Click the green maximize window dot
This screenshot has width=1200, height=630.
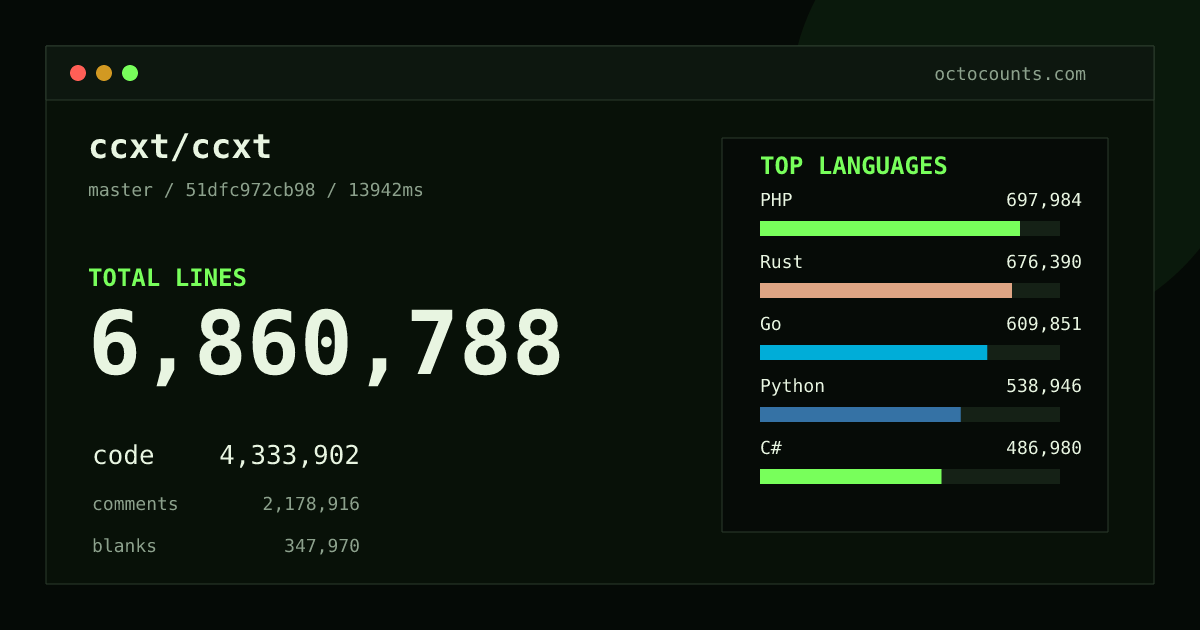(130, 73)
